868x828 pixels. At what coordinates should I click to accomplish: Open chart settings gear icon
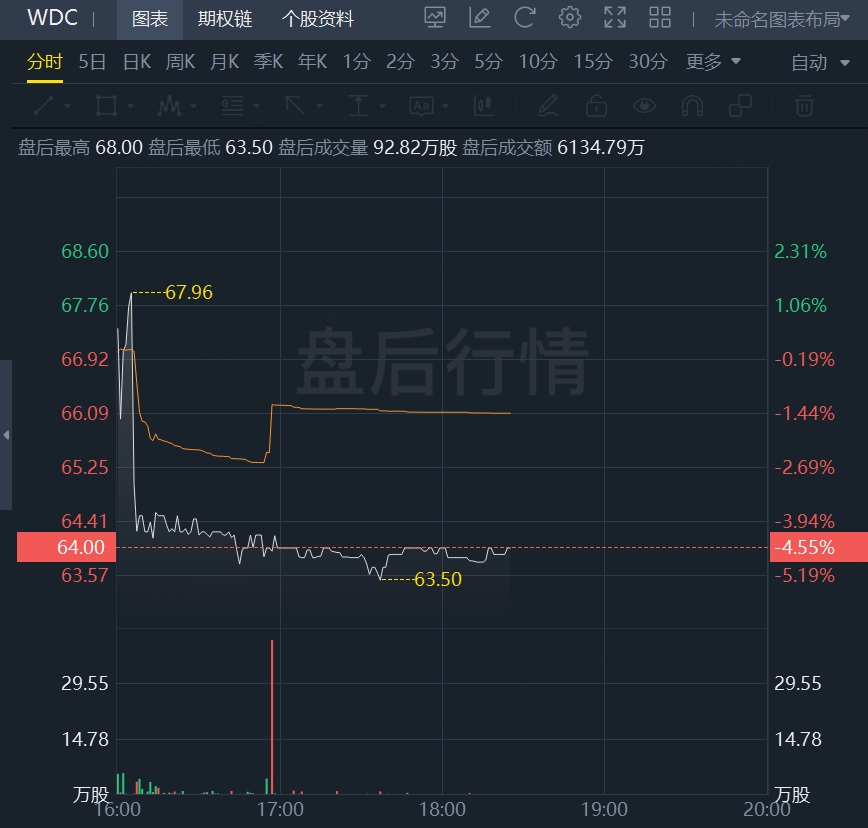click(x=570, y=18)
